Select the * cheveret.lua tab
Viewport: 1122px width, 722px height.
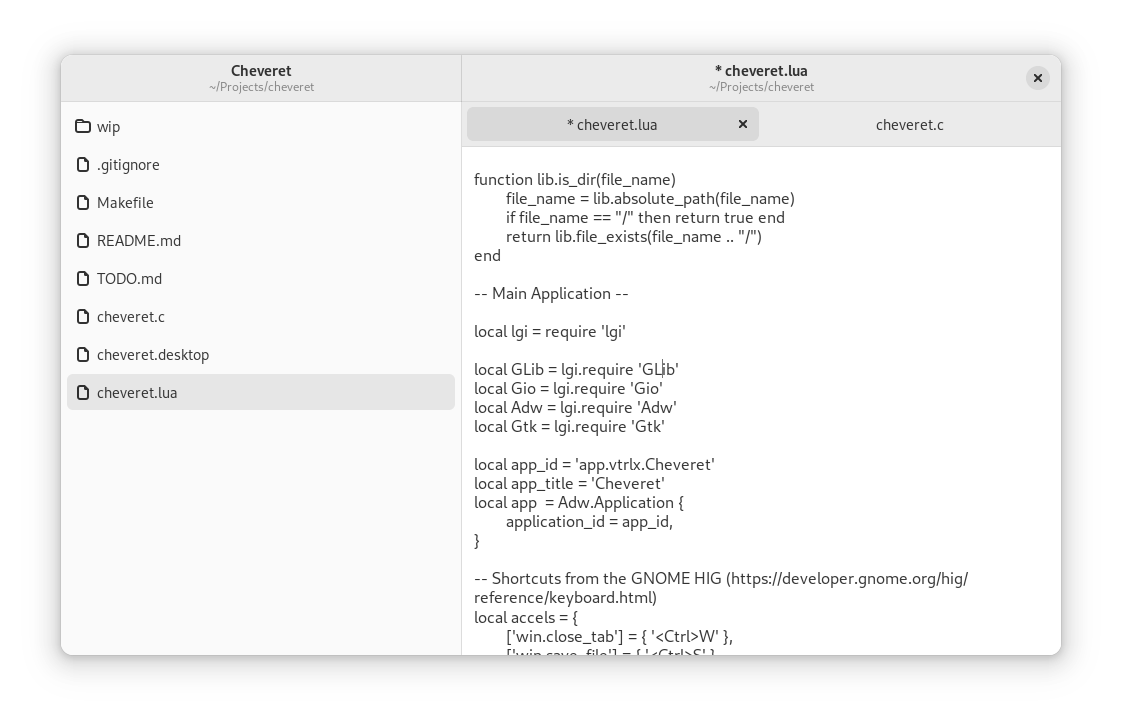pyautogui.click(x=613, y=125)
